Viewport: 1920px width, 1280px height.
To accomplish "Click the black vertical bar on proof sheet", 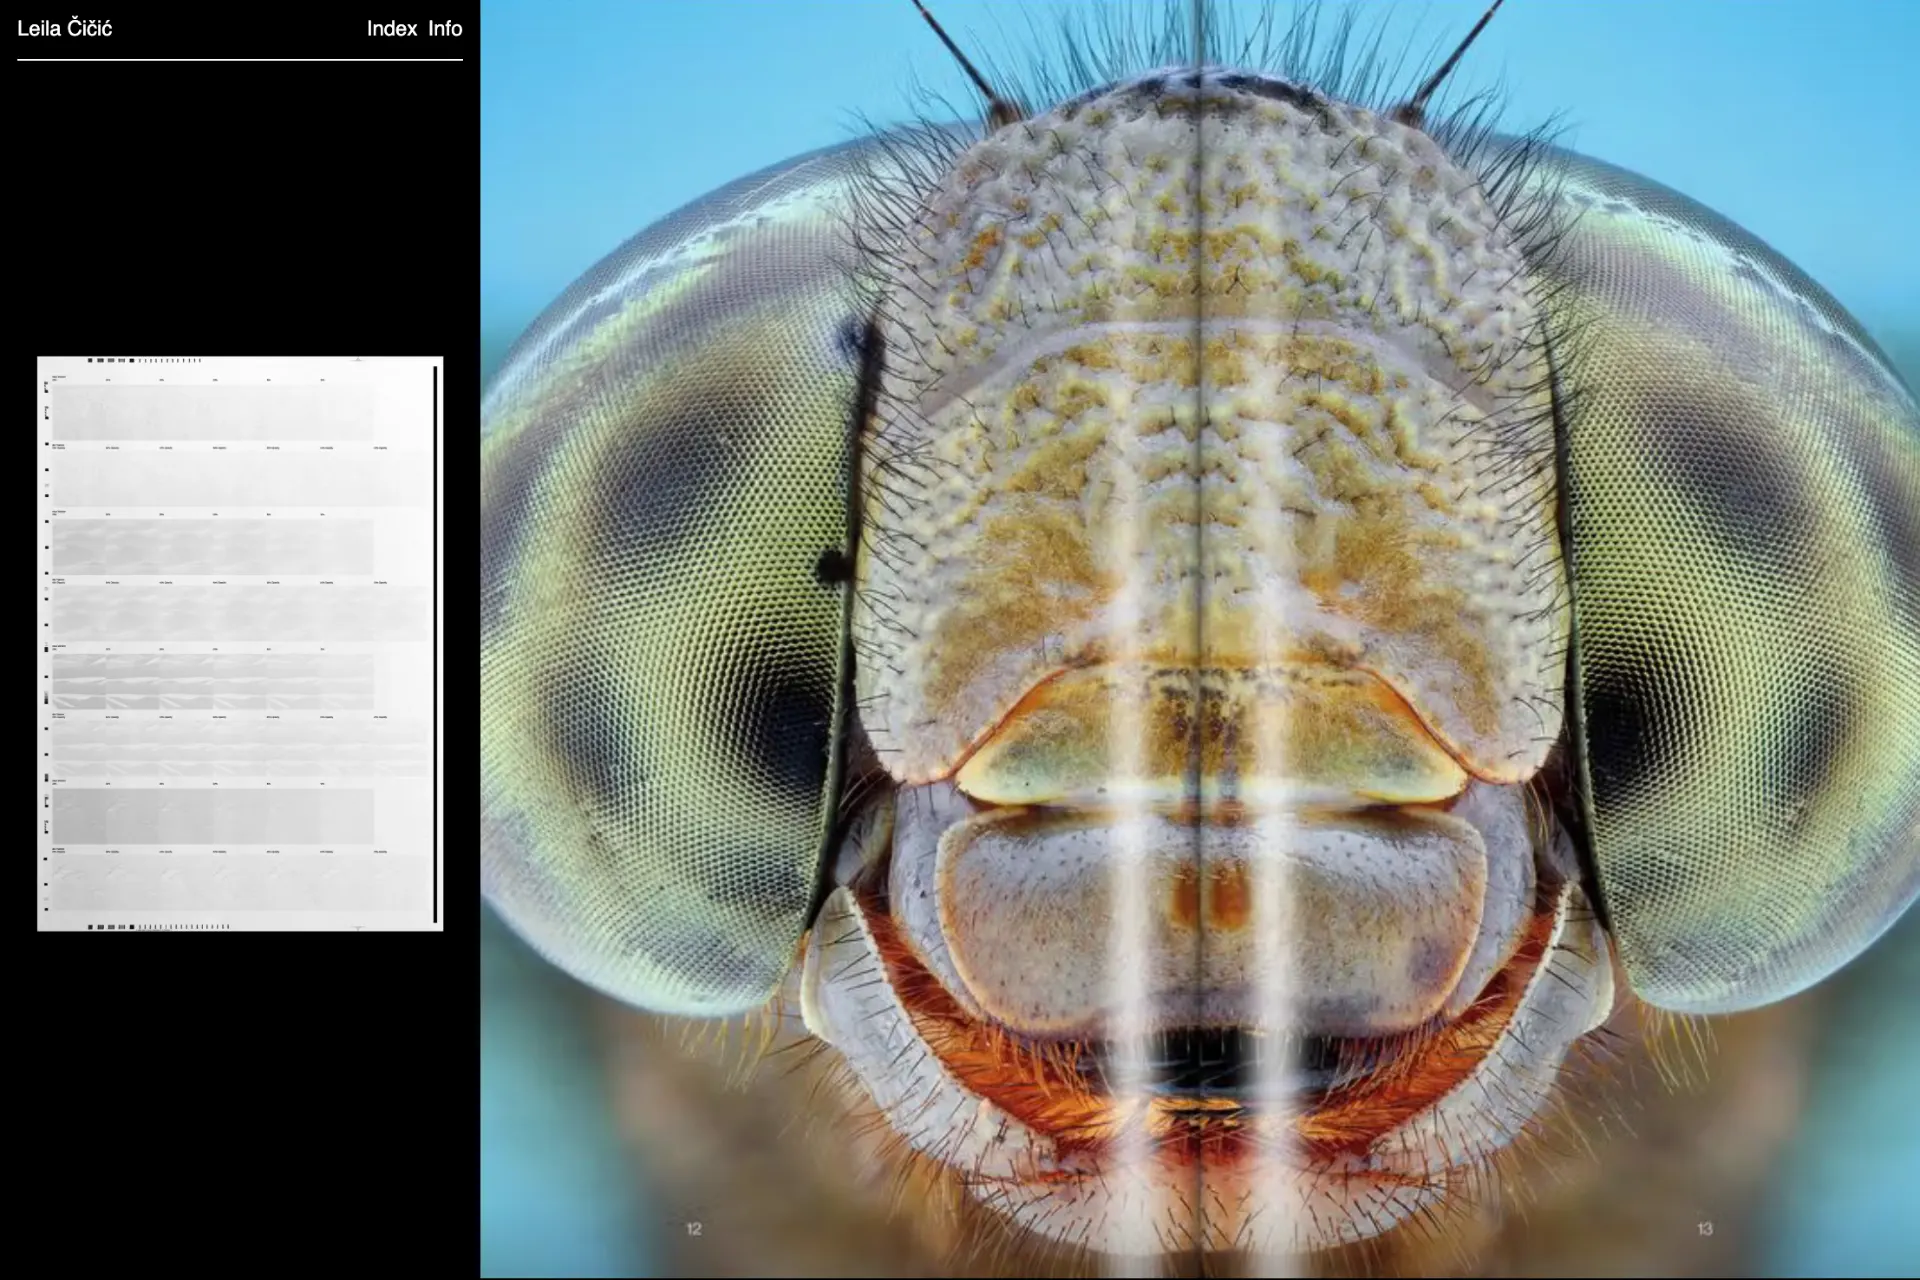I will [435, 643].
